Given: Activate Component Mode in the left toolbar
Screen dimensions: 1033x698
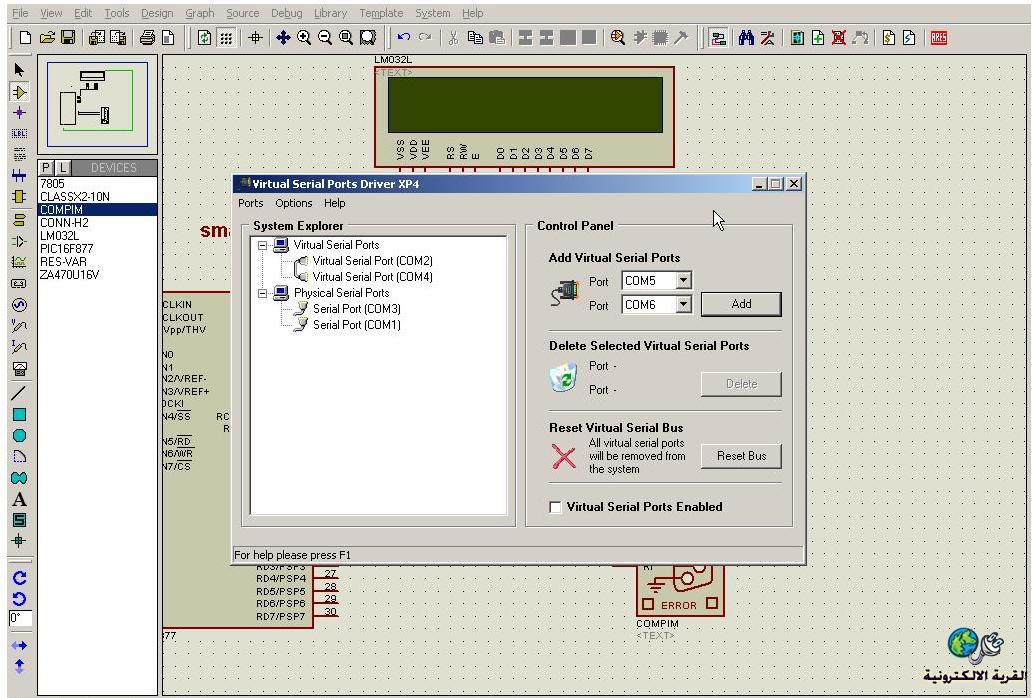Looking at the screenshot, I should (x=19, y=92).
